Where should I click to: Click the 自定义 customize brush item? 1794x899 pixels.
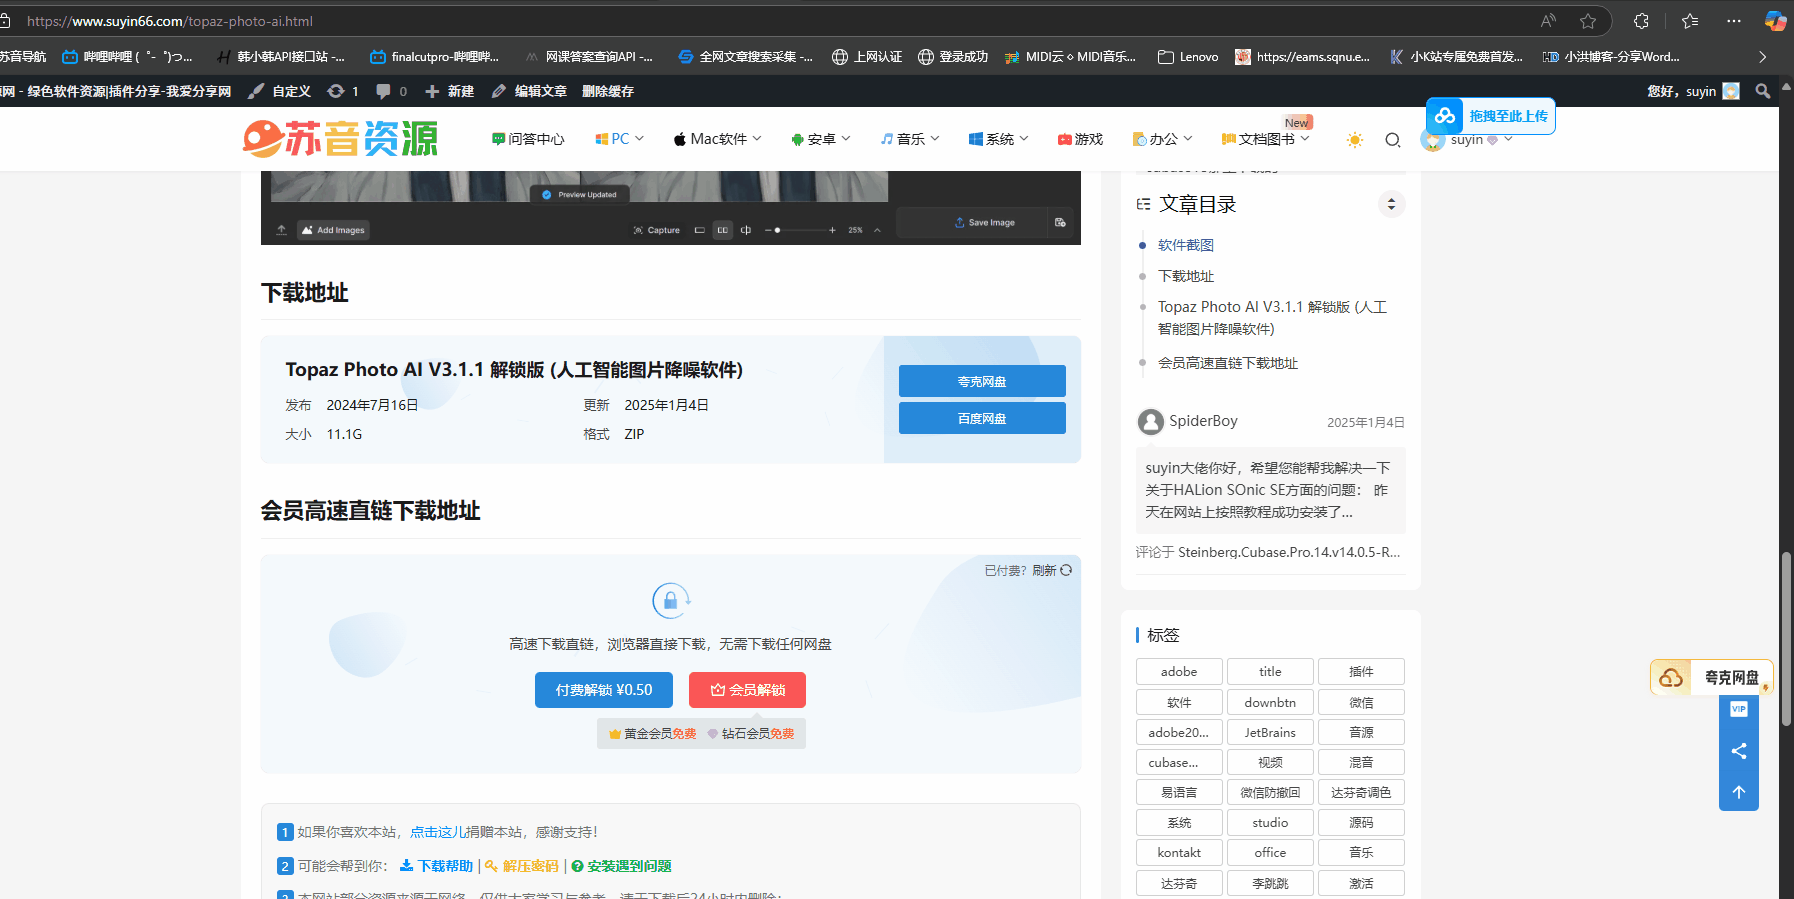click(279, 91)
